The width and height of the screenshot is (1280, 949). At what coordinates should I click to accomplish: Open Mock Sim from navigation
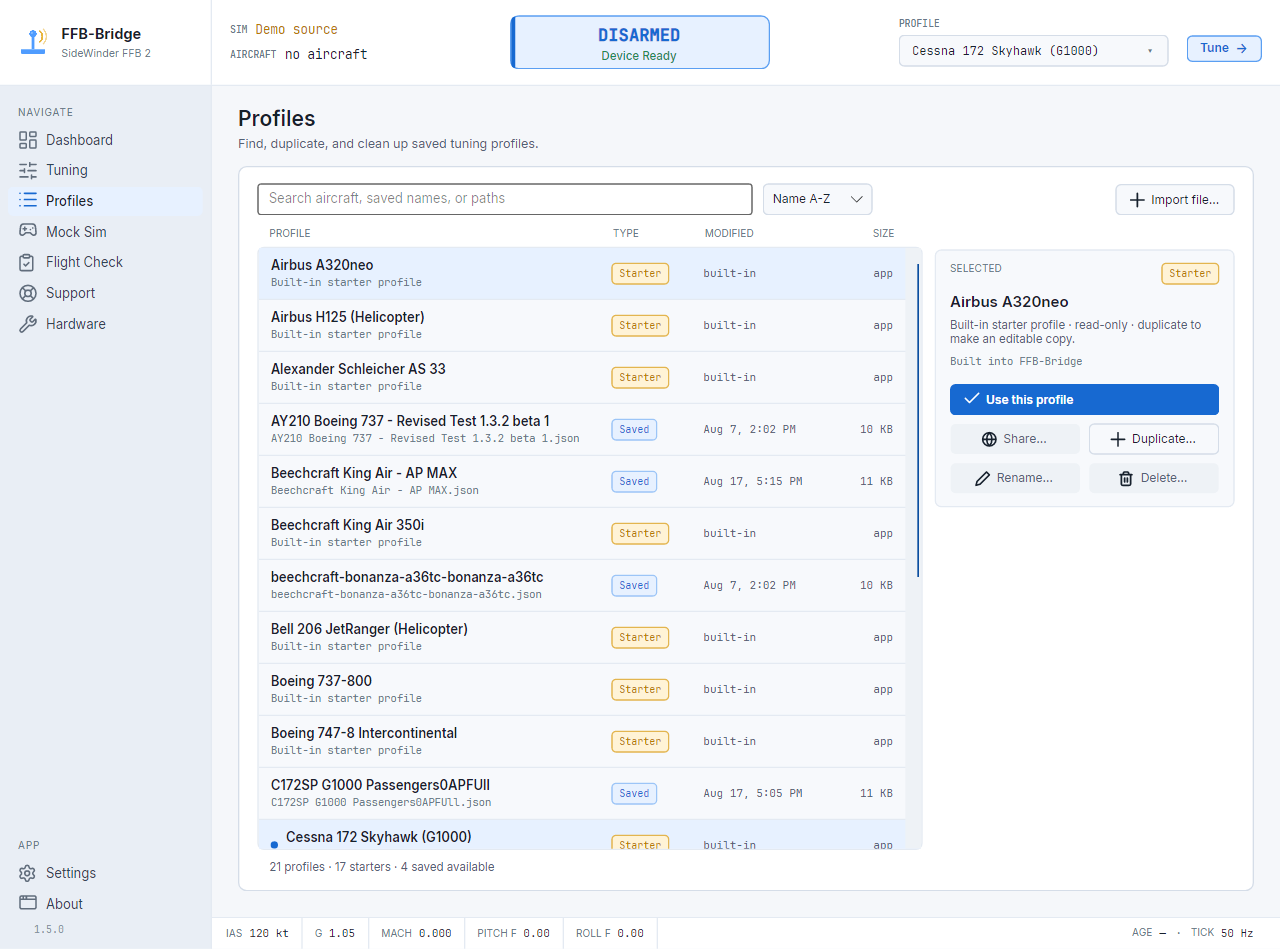(x=105, y=232)
